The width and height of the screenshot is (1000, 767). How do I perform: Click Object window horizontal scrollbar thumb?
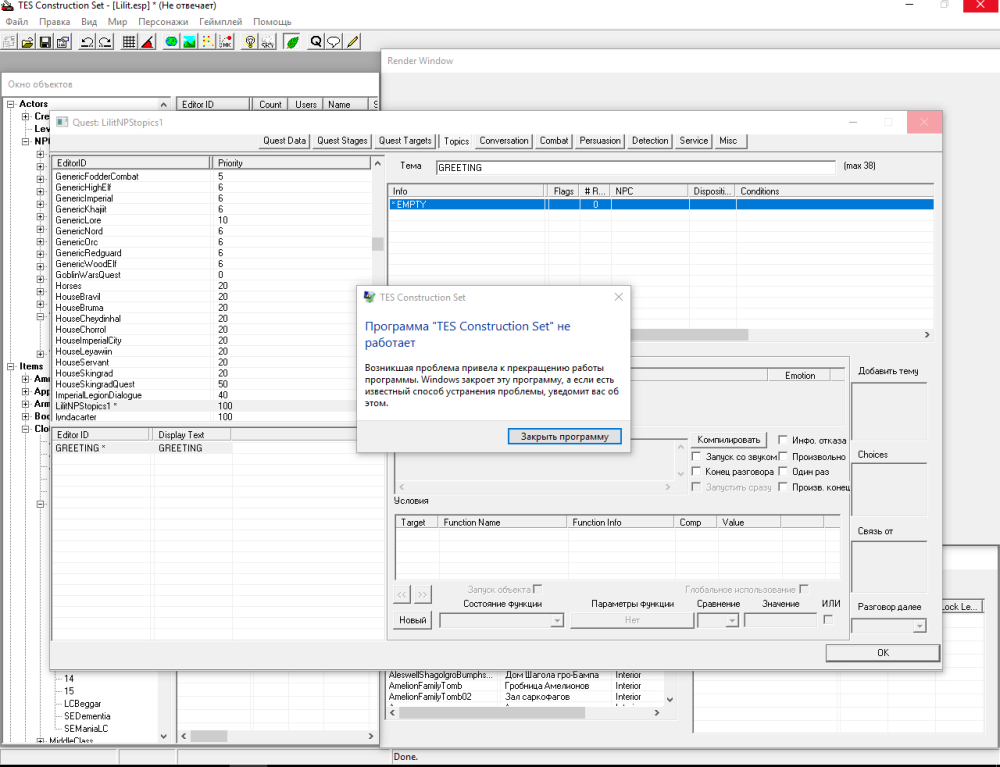point(209,736)
